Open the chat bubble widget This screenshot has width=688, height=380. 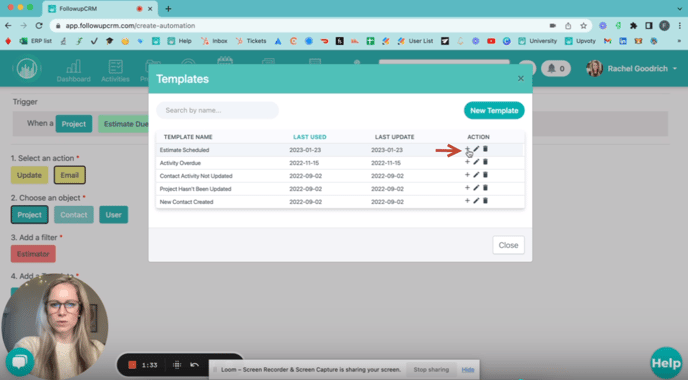(20, 362)
